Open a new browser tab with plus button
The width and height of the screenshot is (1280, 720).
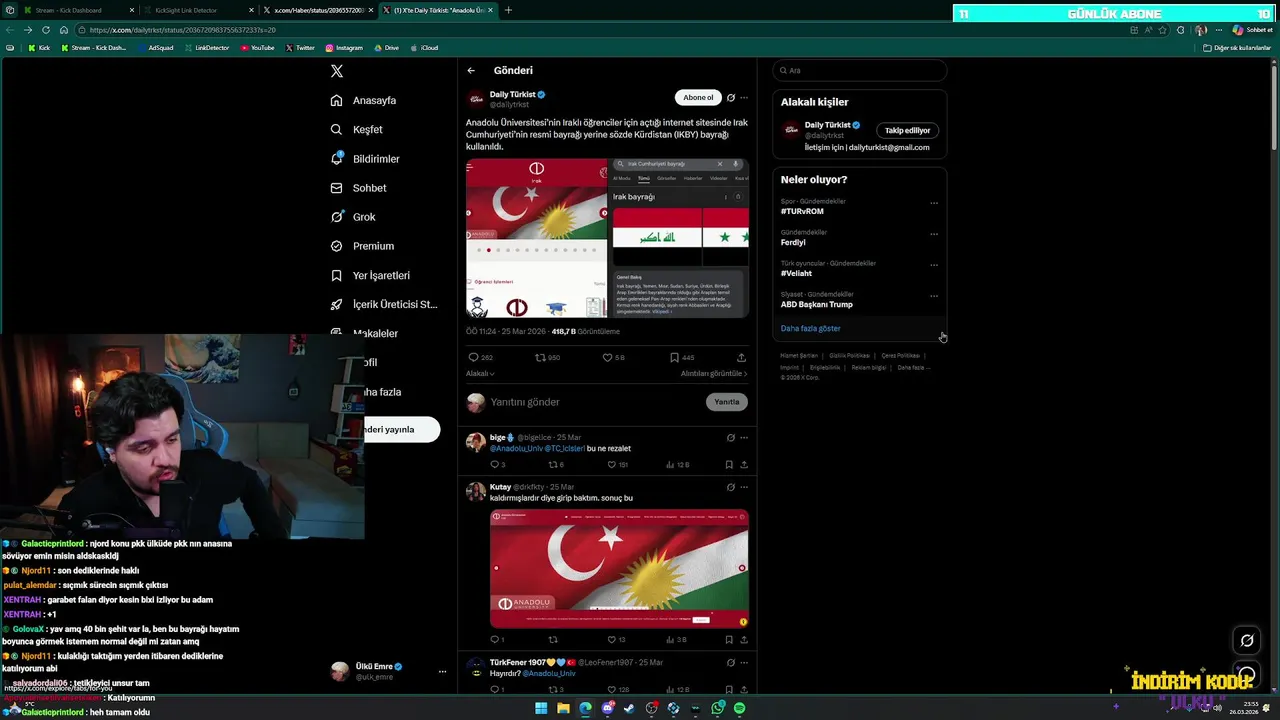pyautogui.click(x=508, y=10)
